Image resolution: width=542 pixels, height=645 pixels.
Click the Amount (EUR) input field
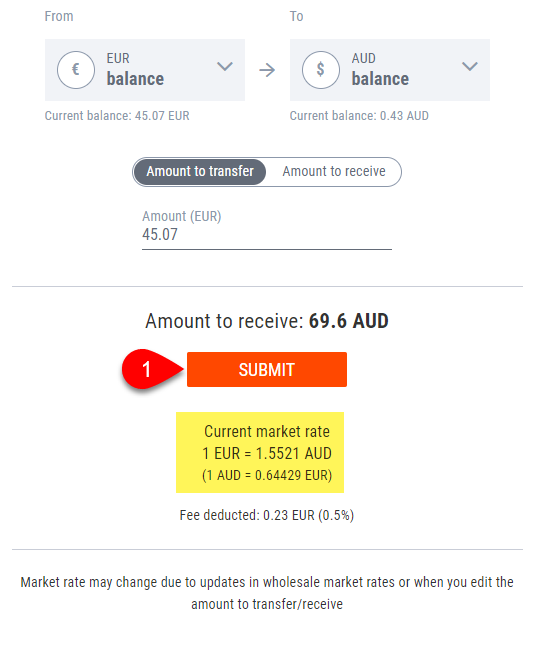coord(267,234)
